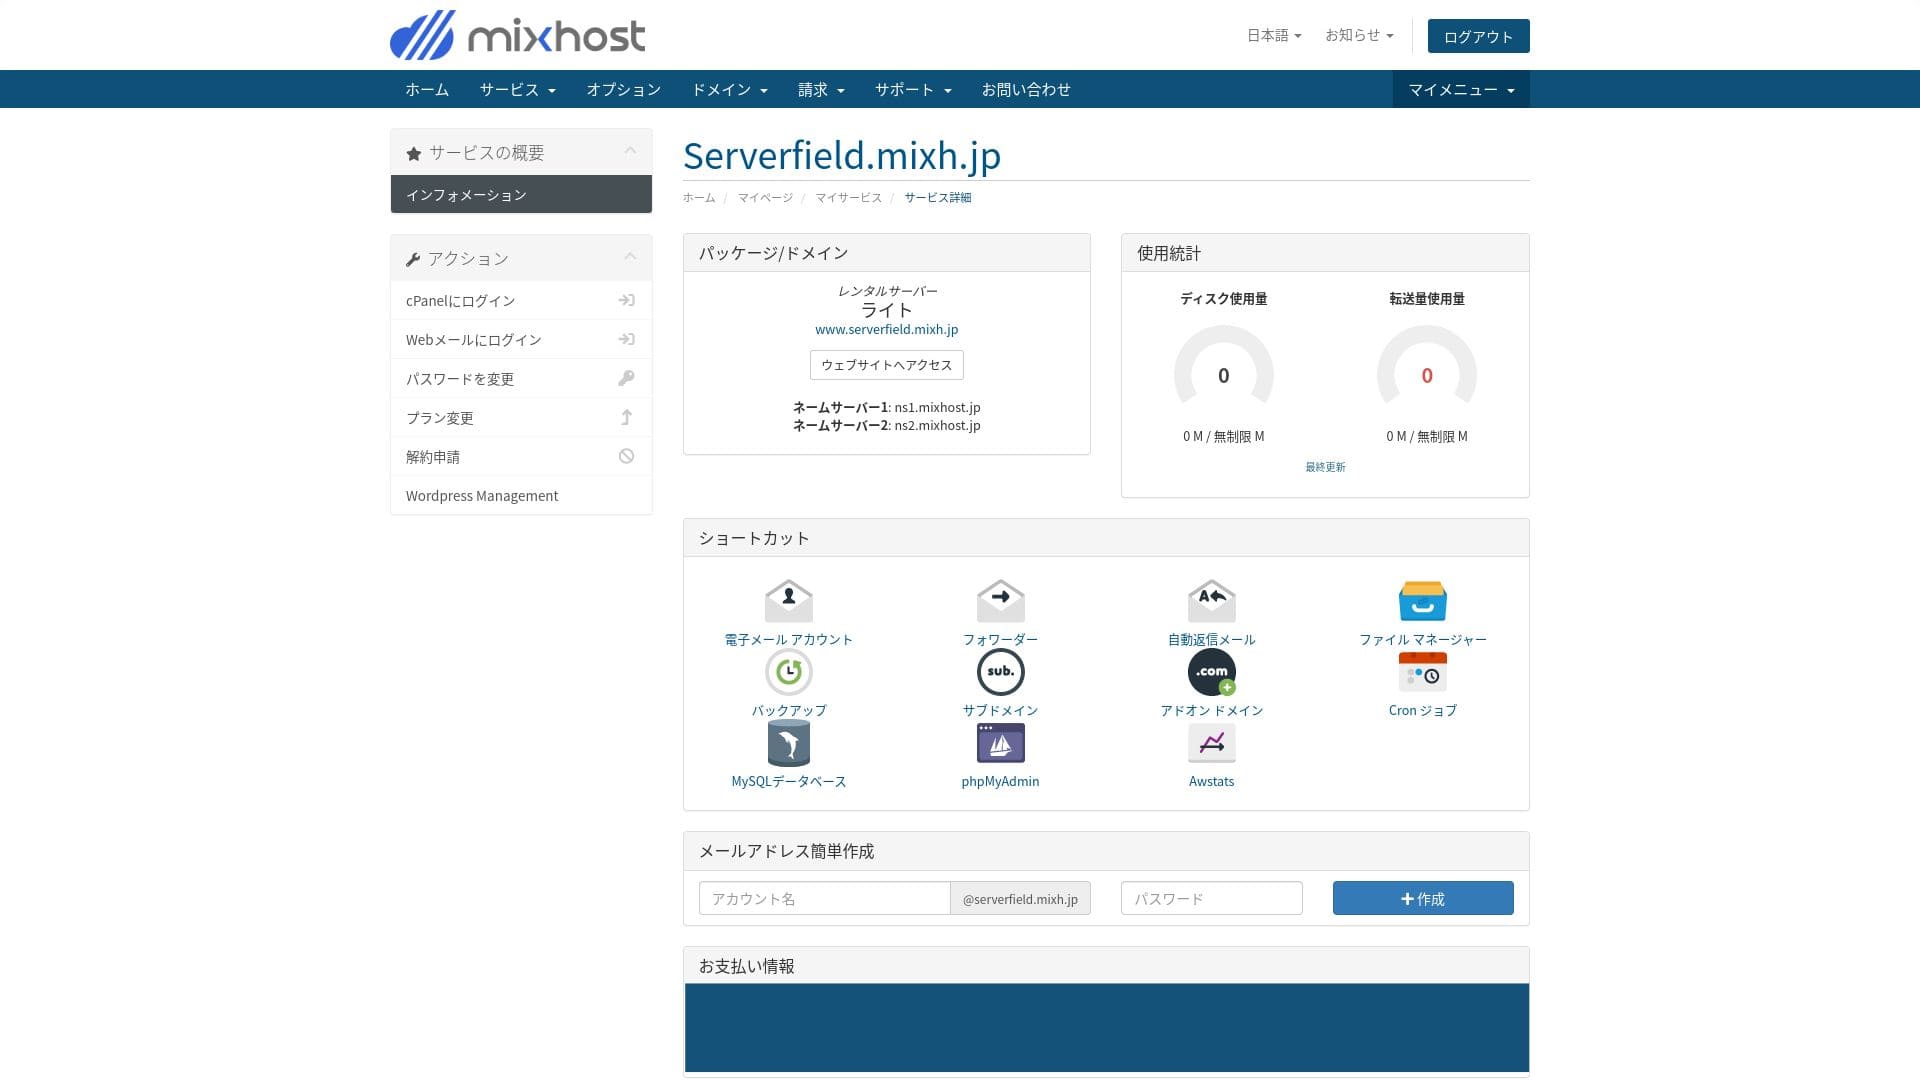Open the 自動返信メール icon
1920x1080 pixels.
click(x=1211, y=601)
